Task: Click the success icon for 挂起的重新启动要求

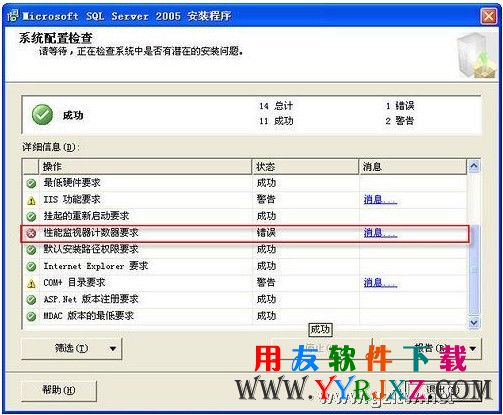Action: tap(31, 217)
